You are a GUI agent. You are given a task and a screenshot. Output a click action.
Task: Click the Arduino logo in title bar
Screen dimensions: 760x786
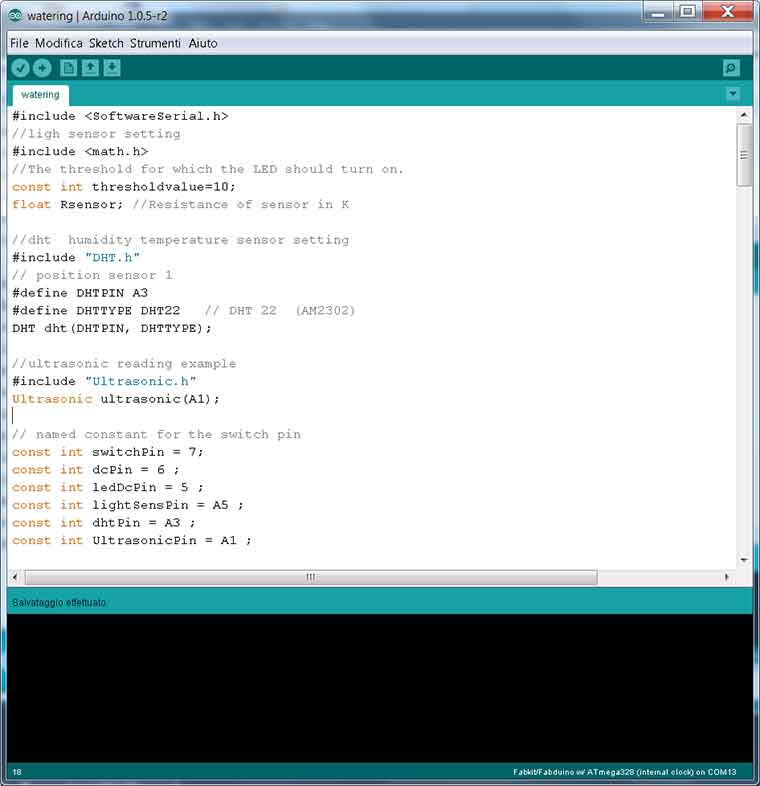tap(16, 16)
